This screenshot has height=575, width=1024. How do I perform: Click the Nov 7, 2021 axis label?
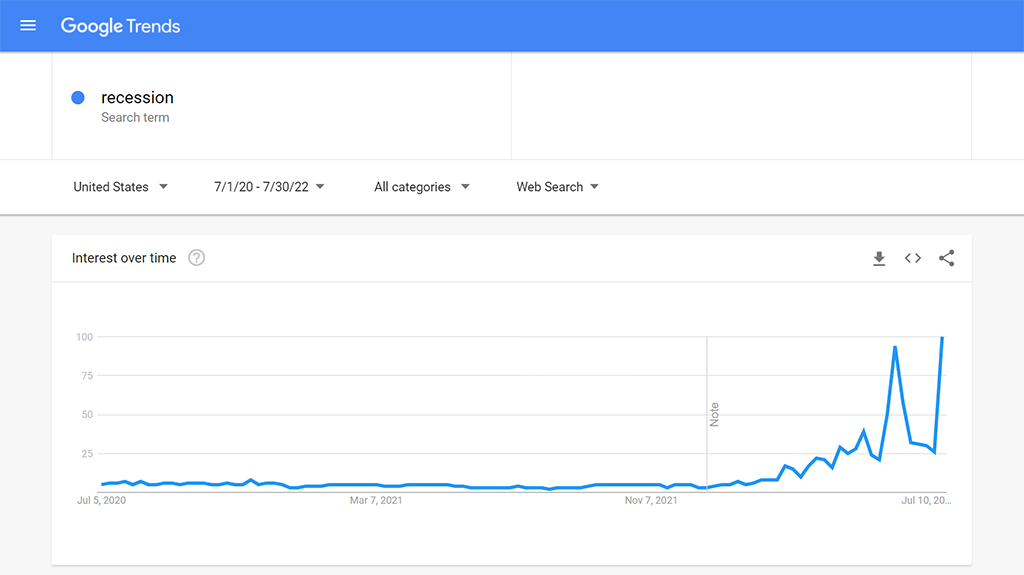pos(652,500)
